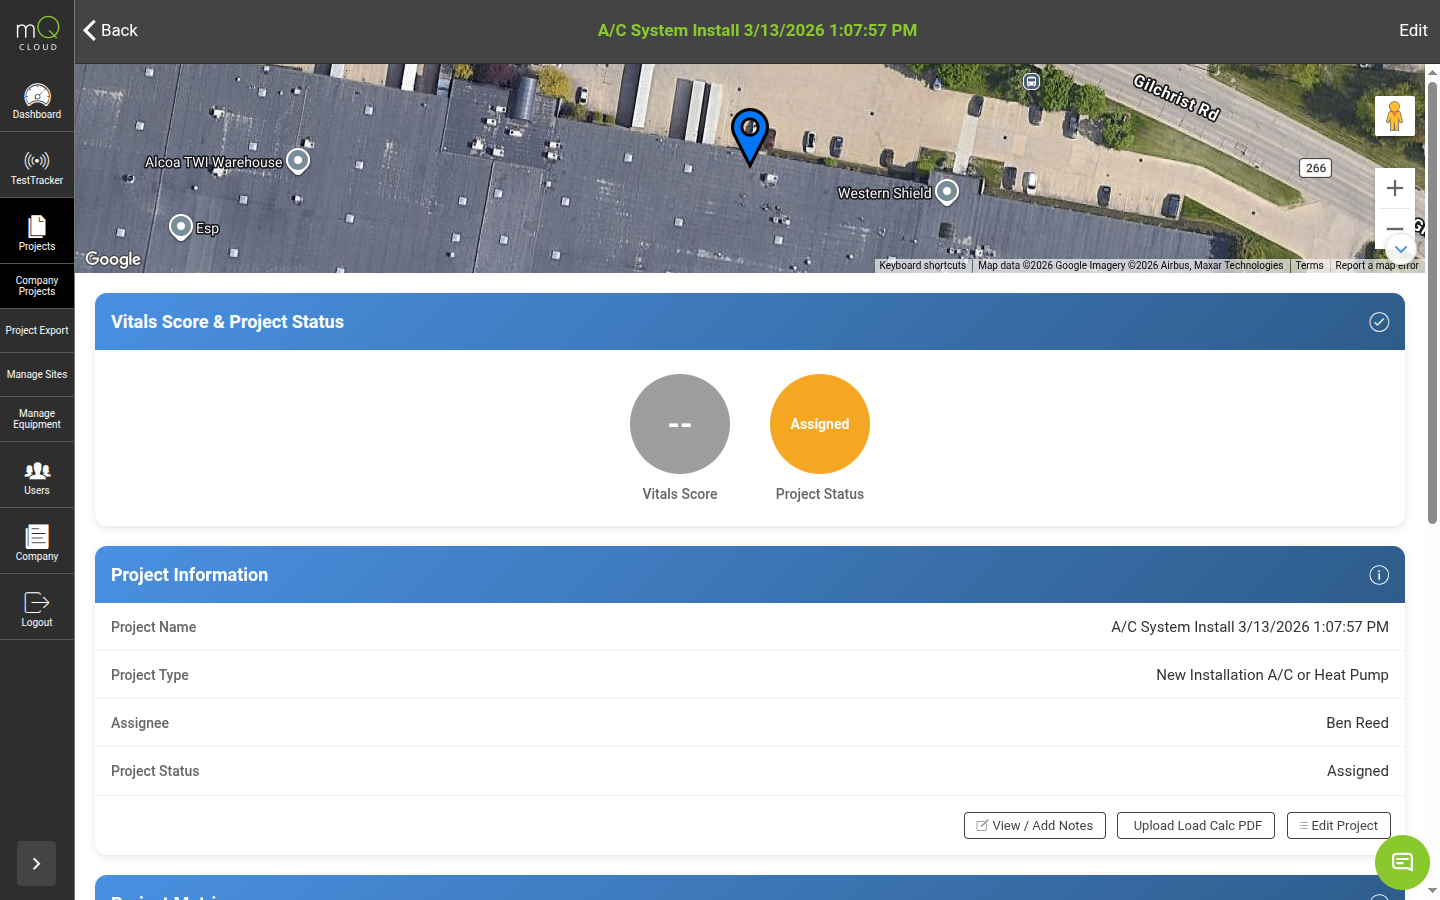Open the info icon on Project Information header
This screenshot has width=1440, height=900.
(1379, 575)
